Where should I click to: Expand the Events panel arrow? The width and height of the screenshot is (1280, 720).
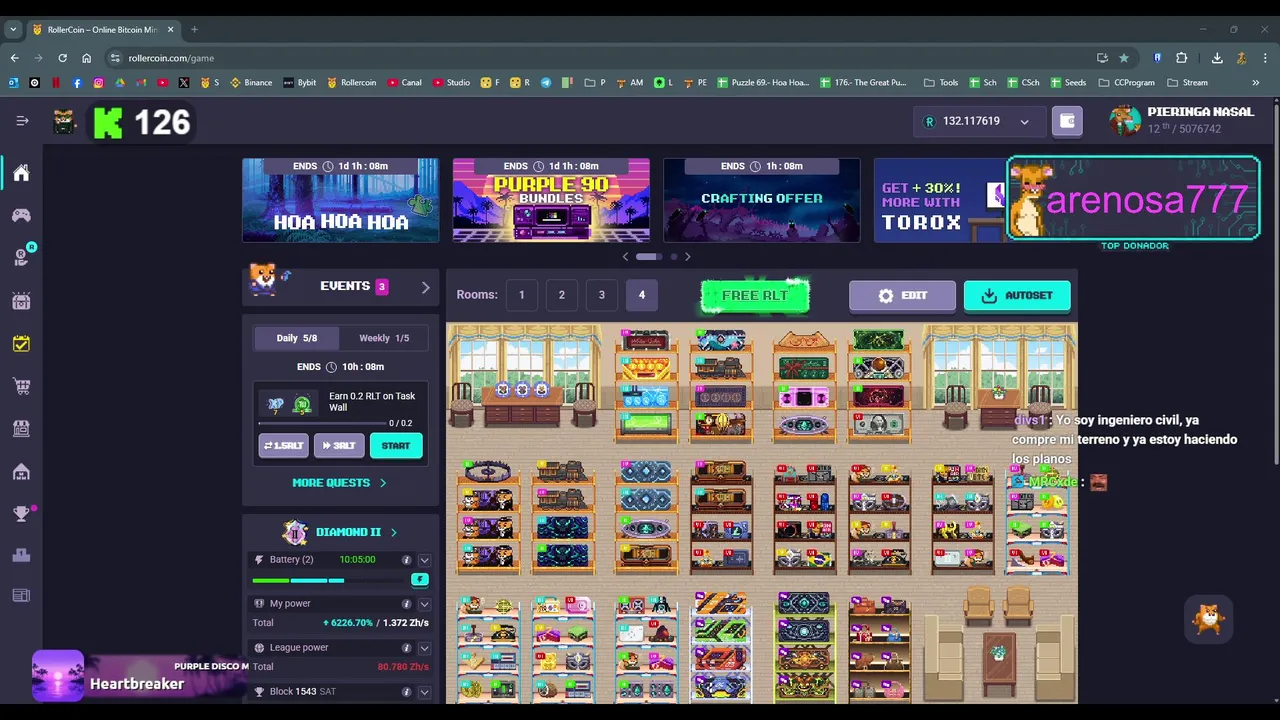pyautogui.click(x=425, y=287)
